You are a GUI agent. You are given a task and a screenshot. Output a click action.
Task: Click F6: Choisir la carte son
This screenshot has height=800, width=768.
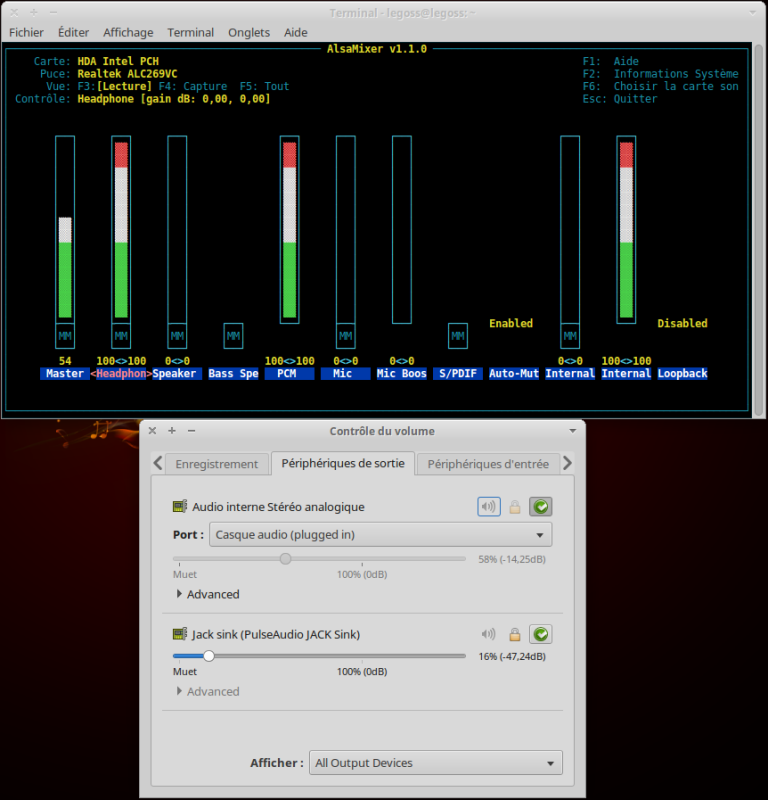point(660,86)
